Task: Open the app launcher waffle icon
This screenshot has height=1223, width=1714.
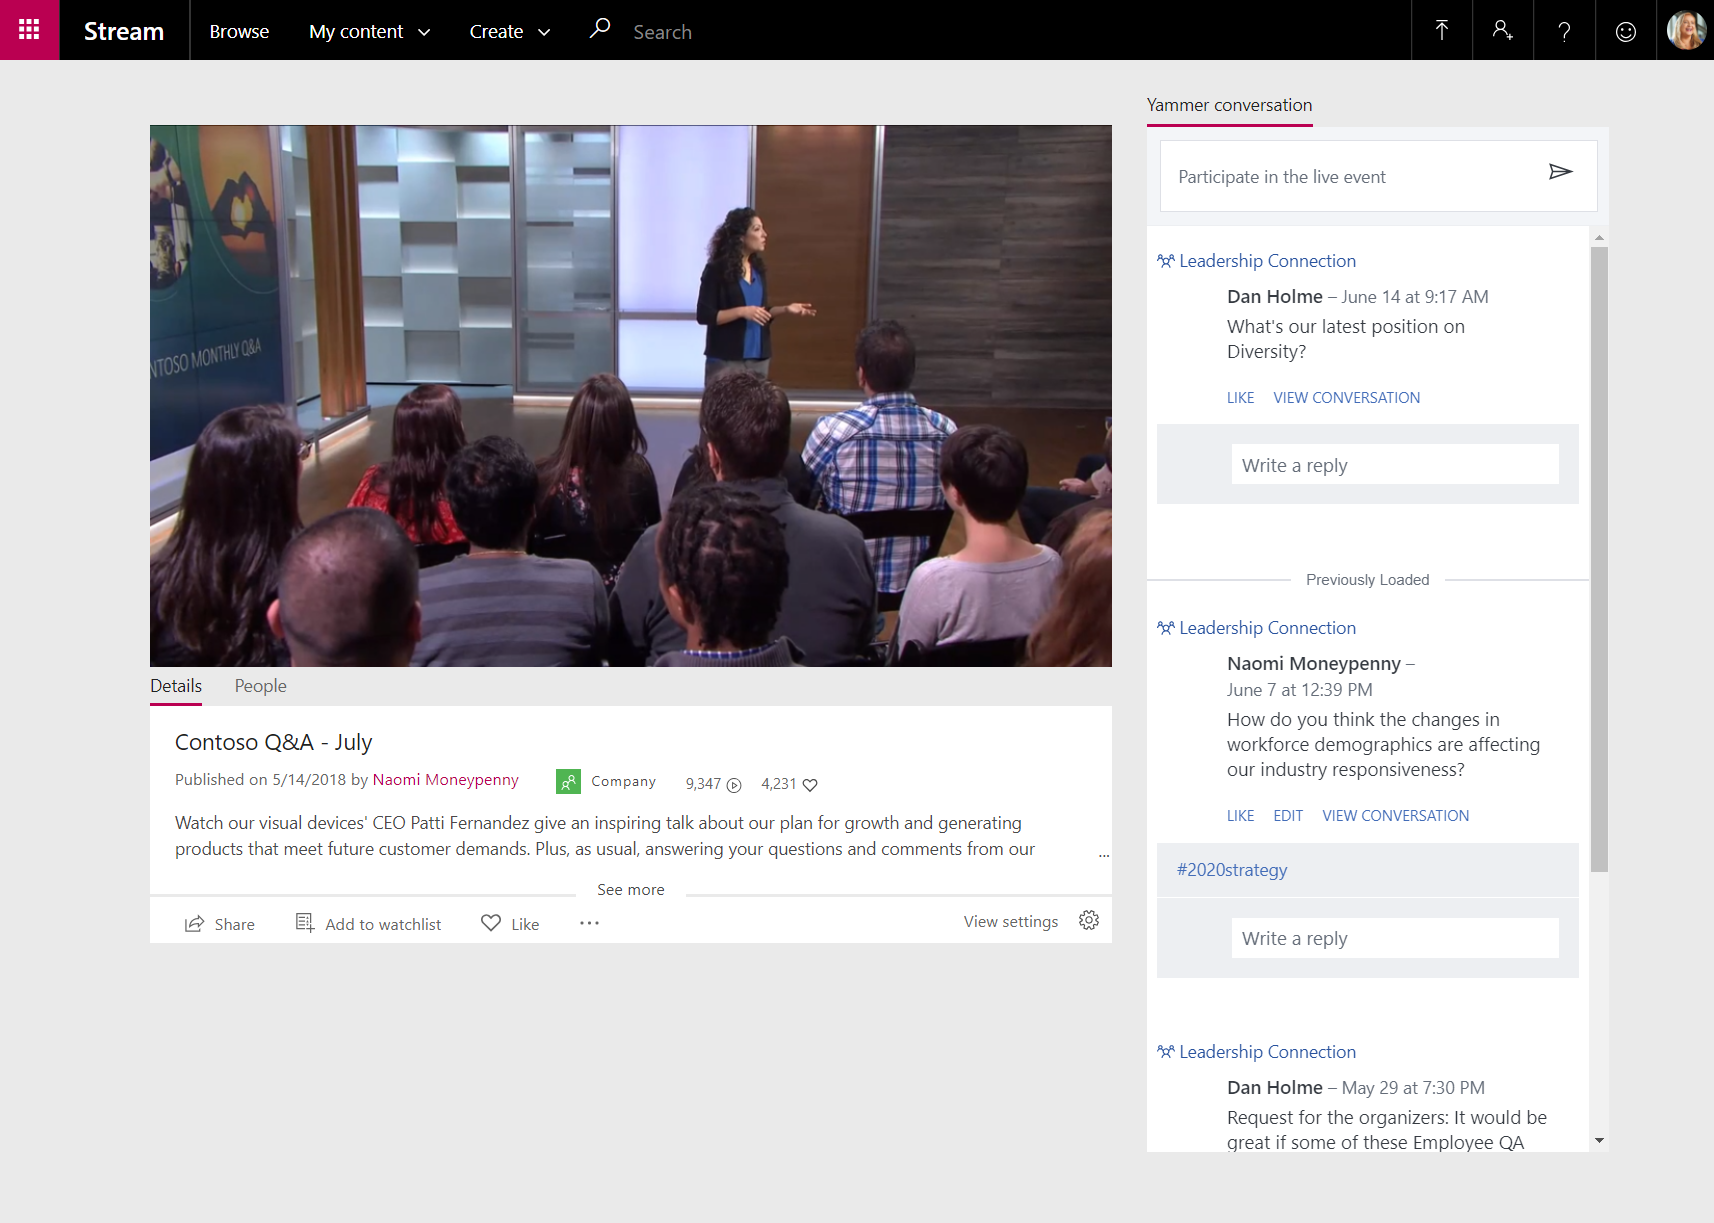Action: [29, 30]
